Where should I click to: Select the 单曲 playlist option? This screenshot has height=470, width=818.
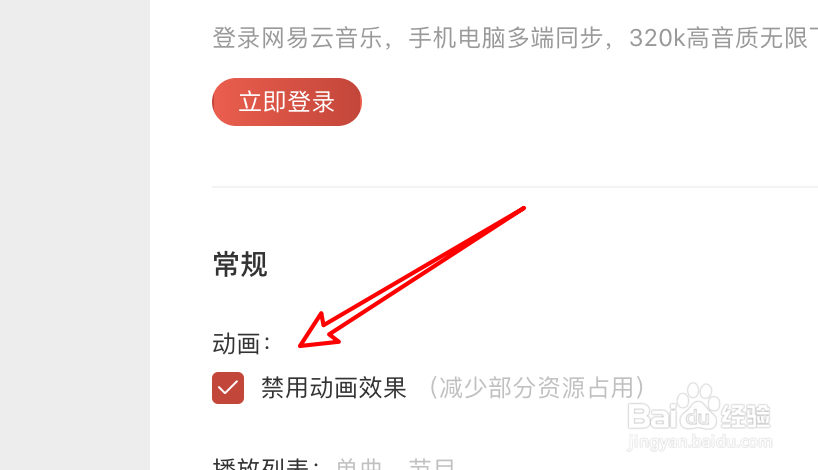(359, 464)
